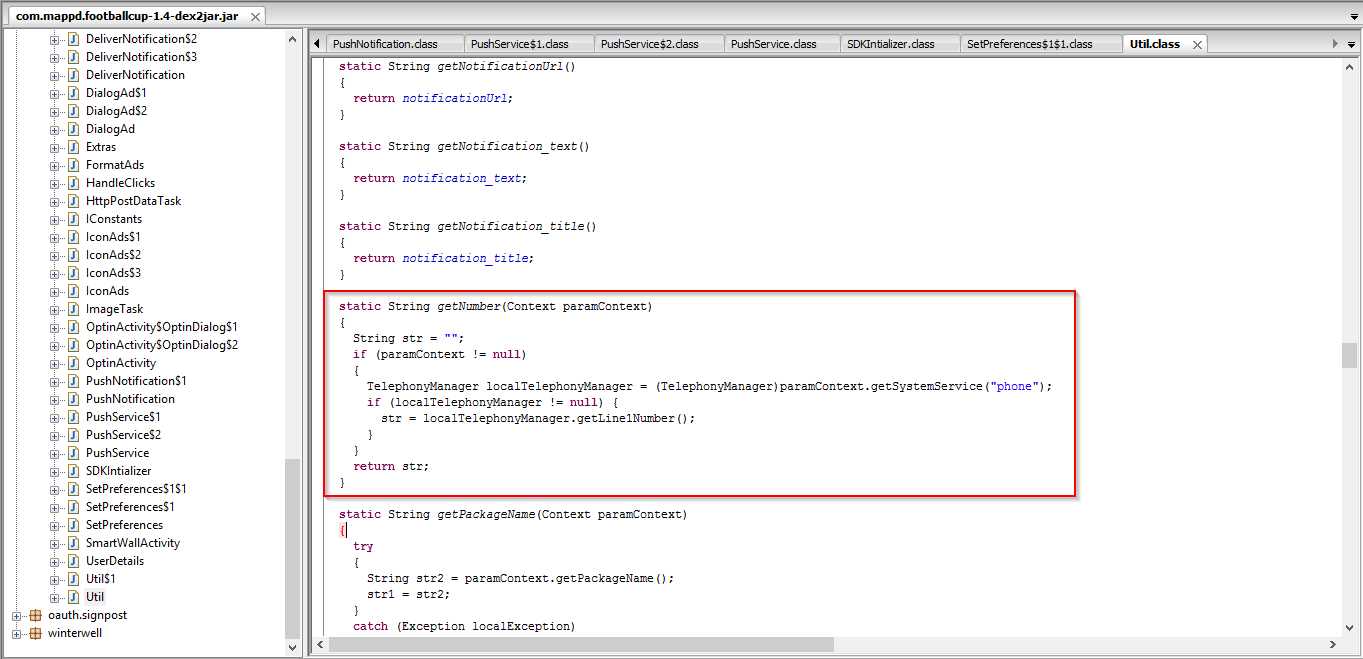
Task: Expand the winterwell package node
Action: click(x=17, y=633)
